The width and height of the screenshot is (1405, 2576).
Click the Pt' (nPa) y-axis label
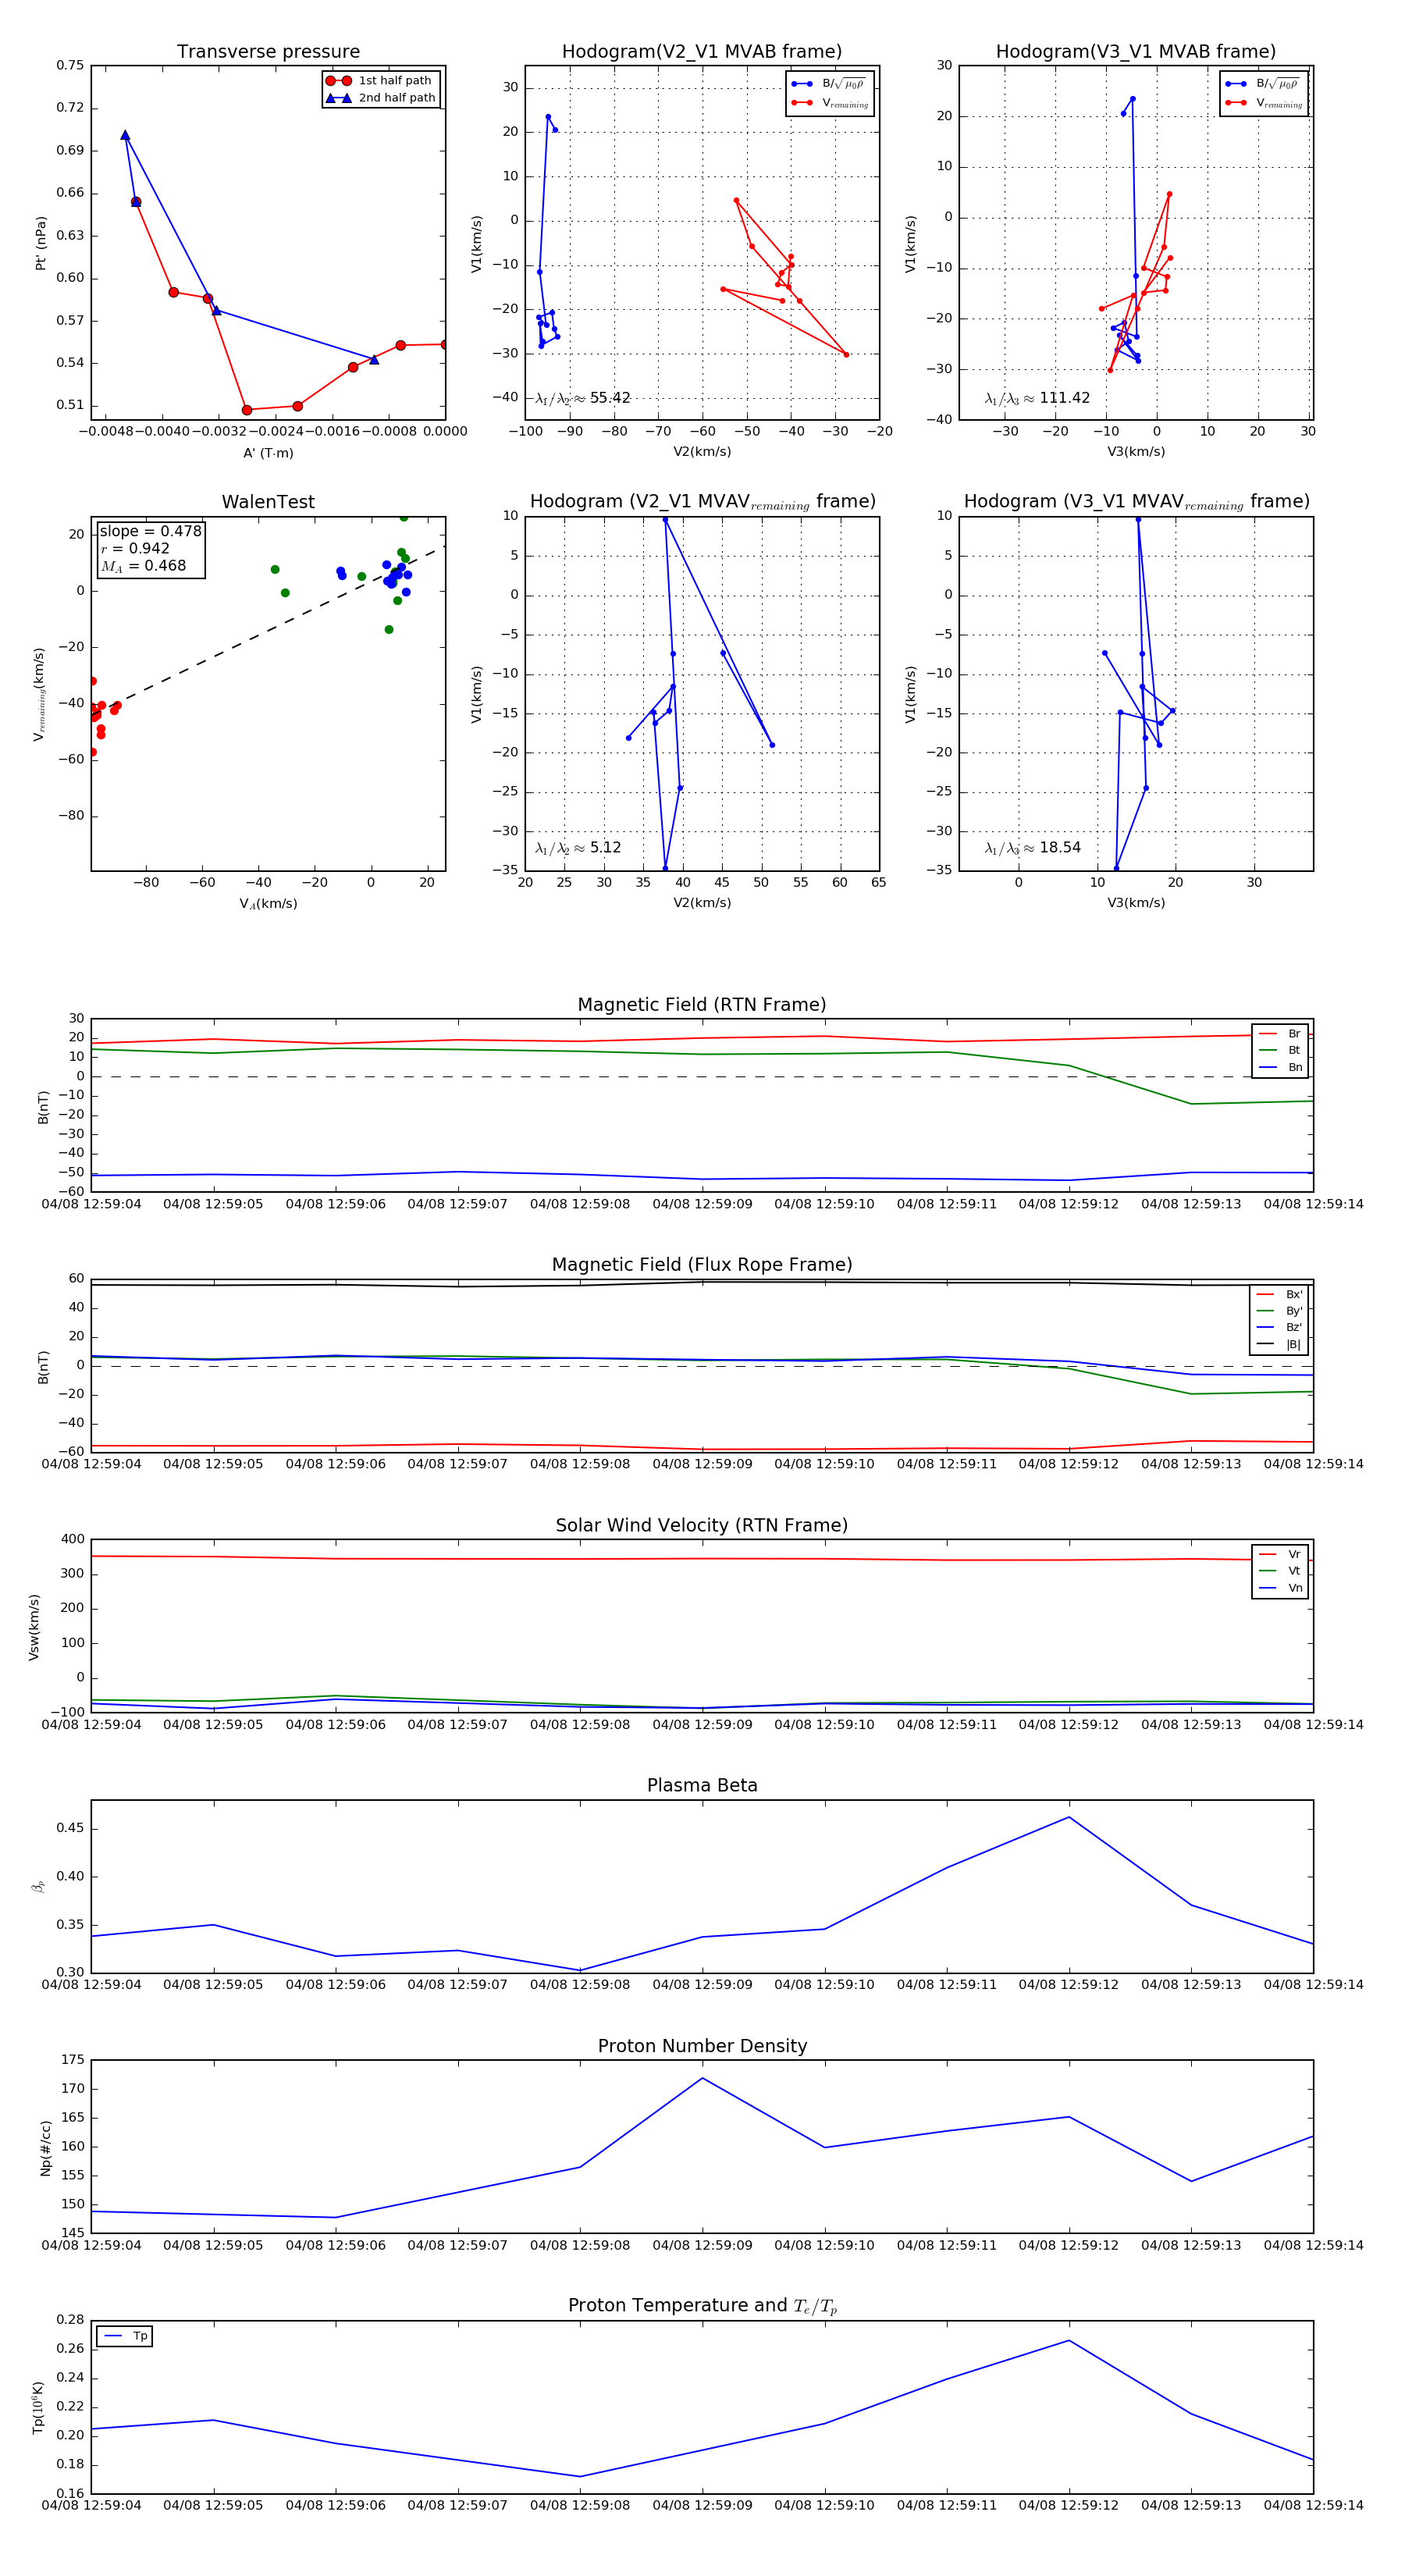coord(41,243)
